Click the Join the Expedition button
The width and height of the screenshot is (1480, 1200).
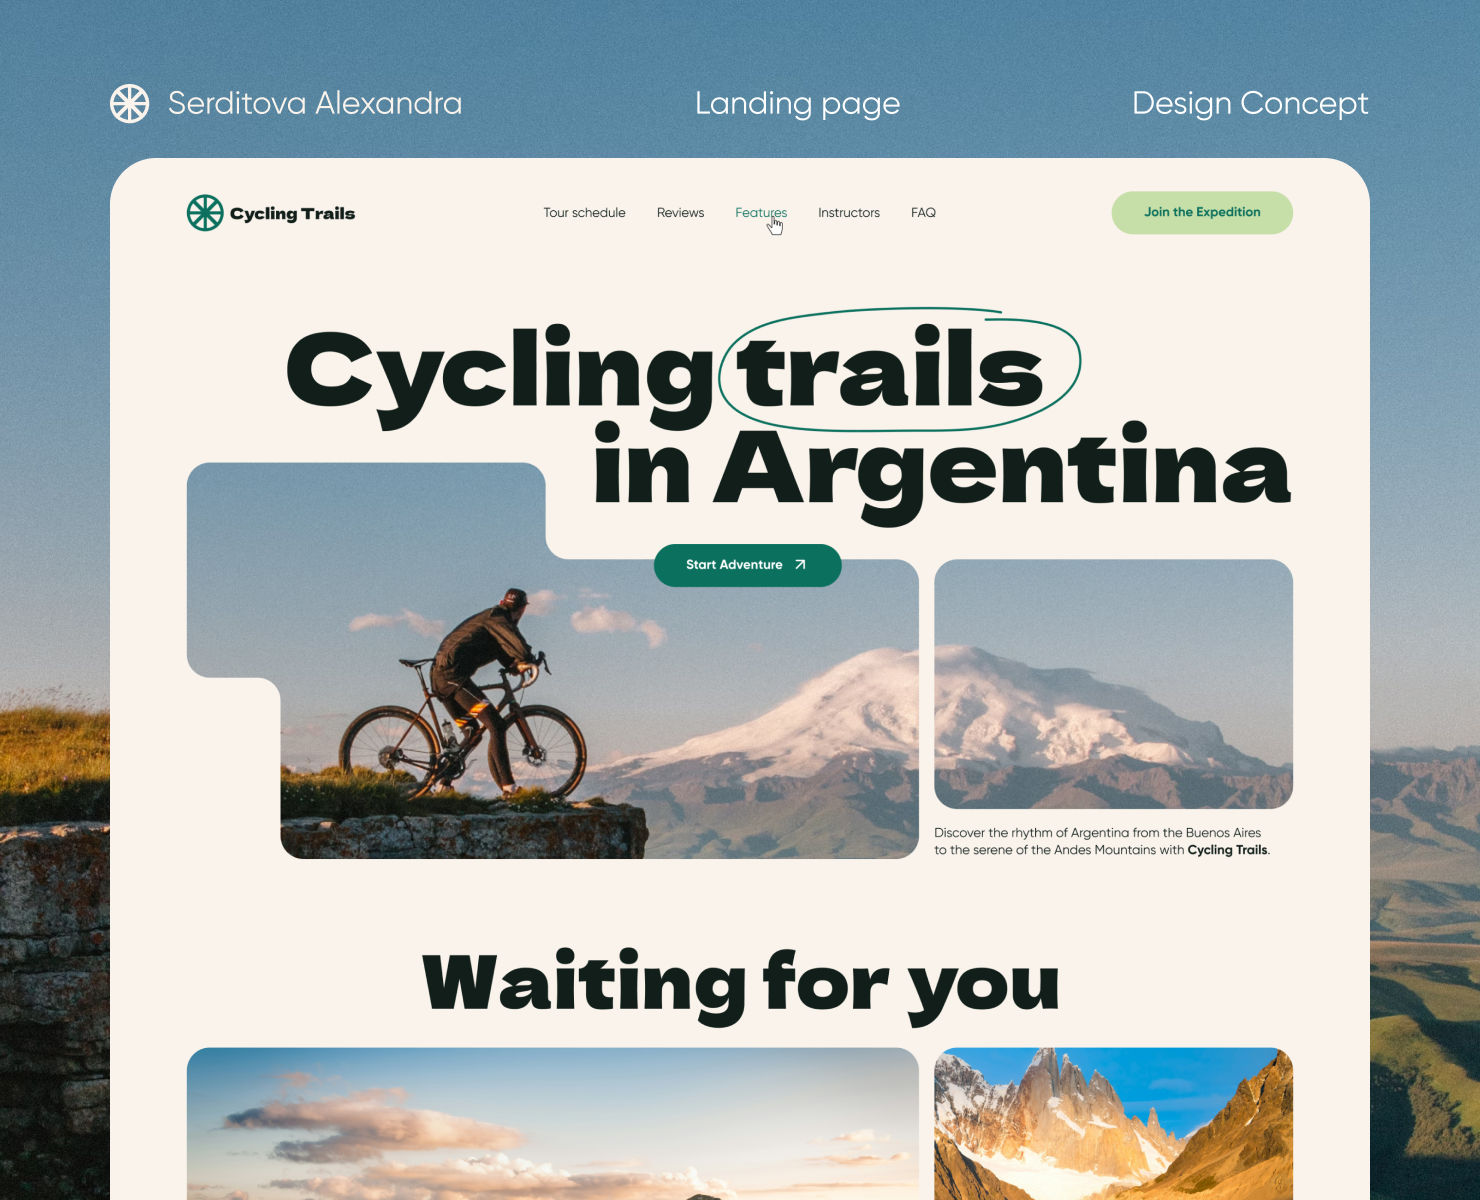1202,213
